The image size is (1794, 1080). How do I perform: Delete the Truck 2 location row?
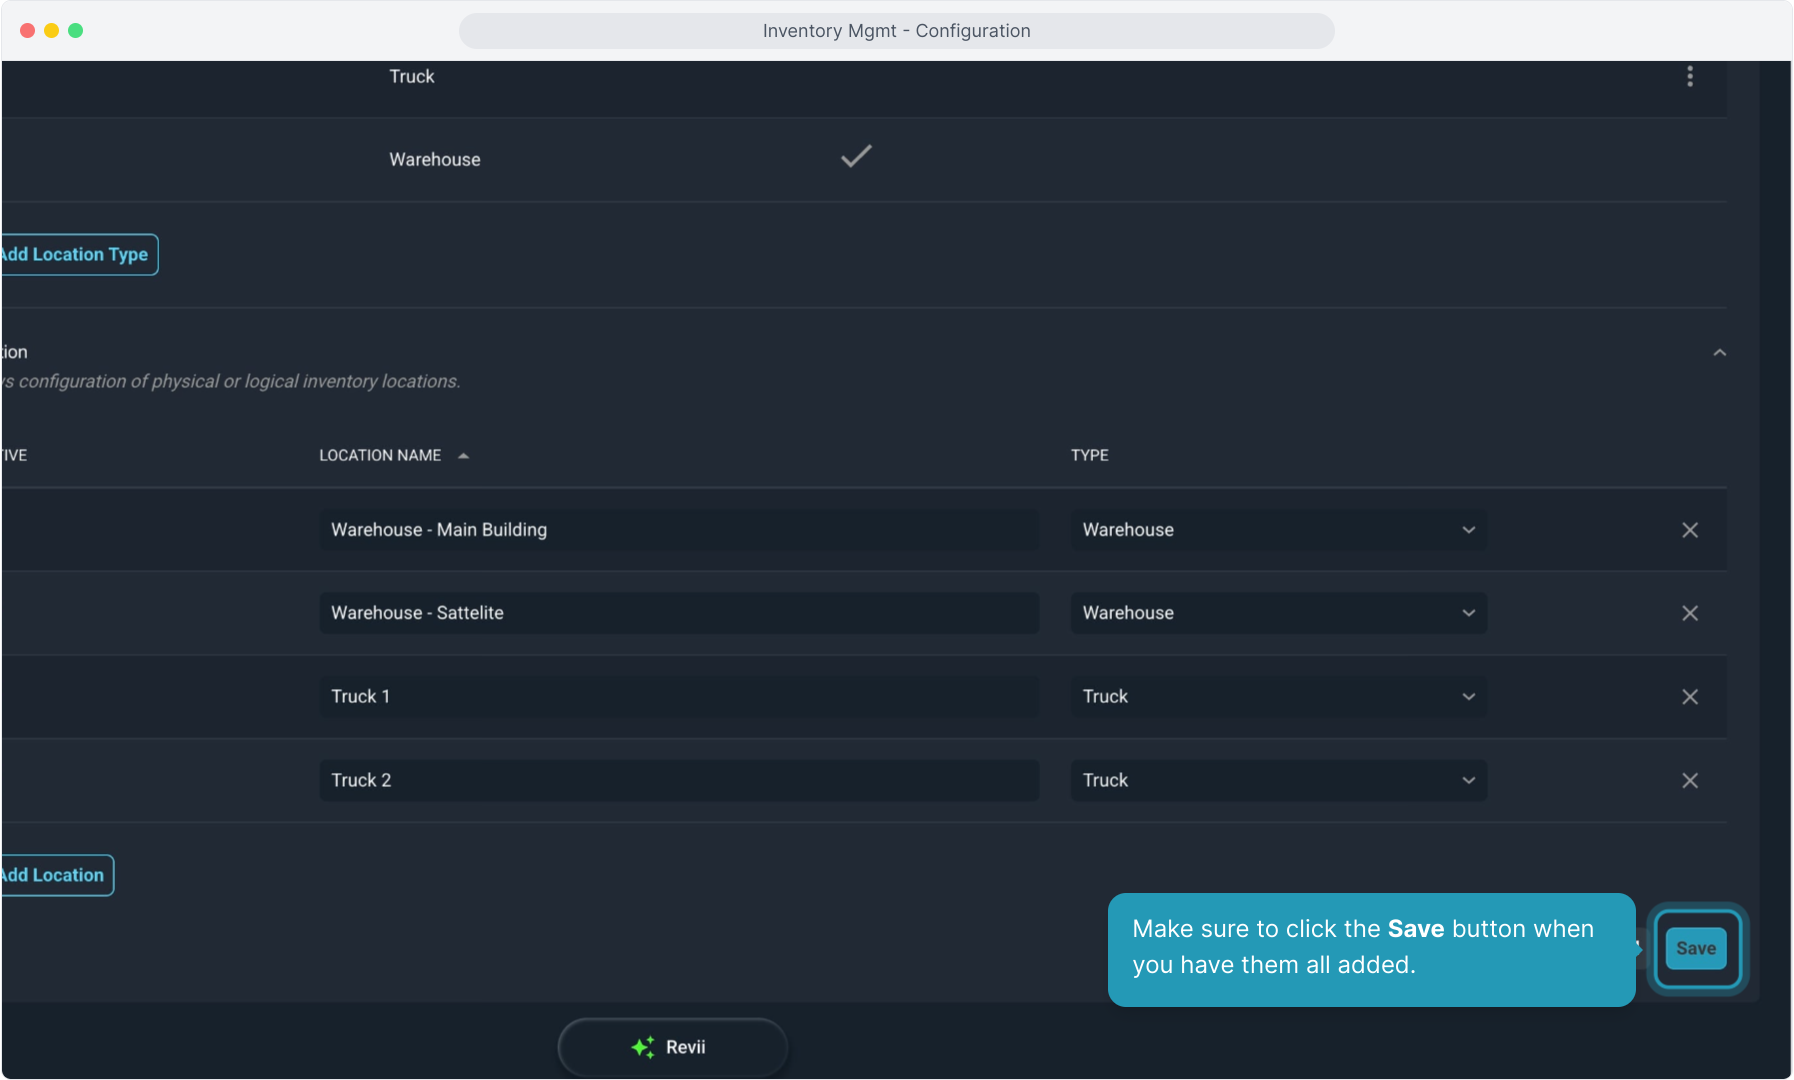pyautogui.click(x=1689, y=780)
